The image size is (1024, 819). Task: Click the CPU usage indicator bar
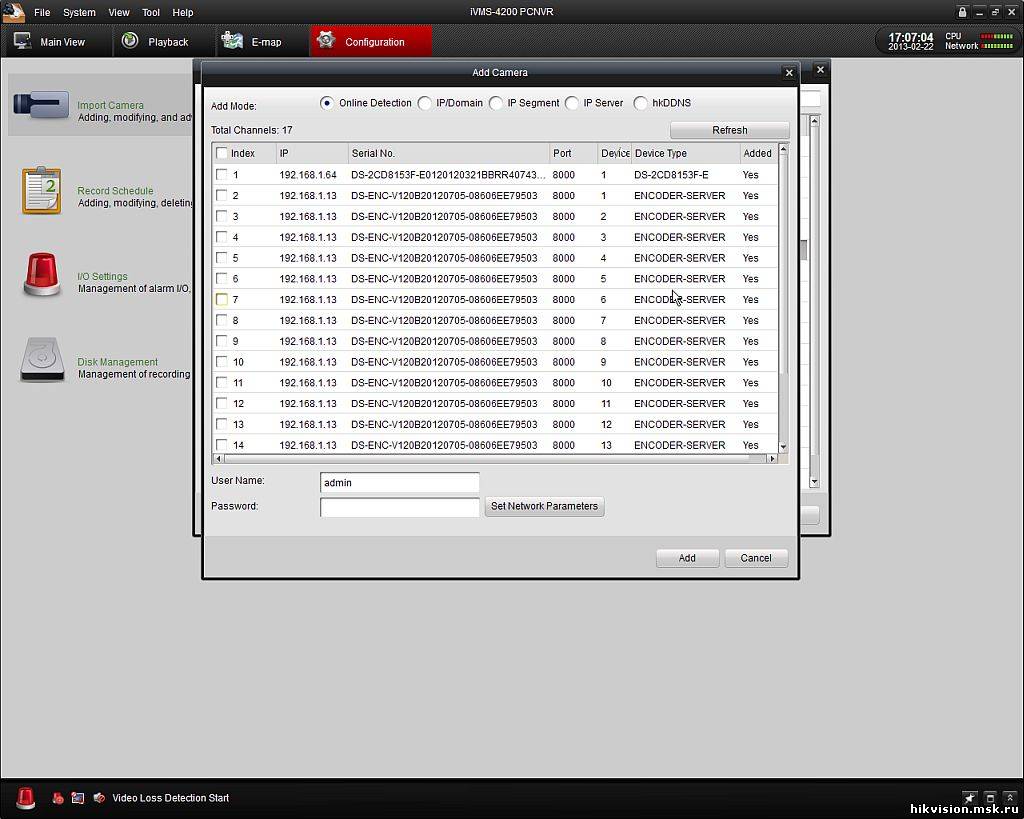click(x=997, y=37)
